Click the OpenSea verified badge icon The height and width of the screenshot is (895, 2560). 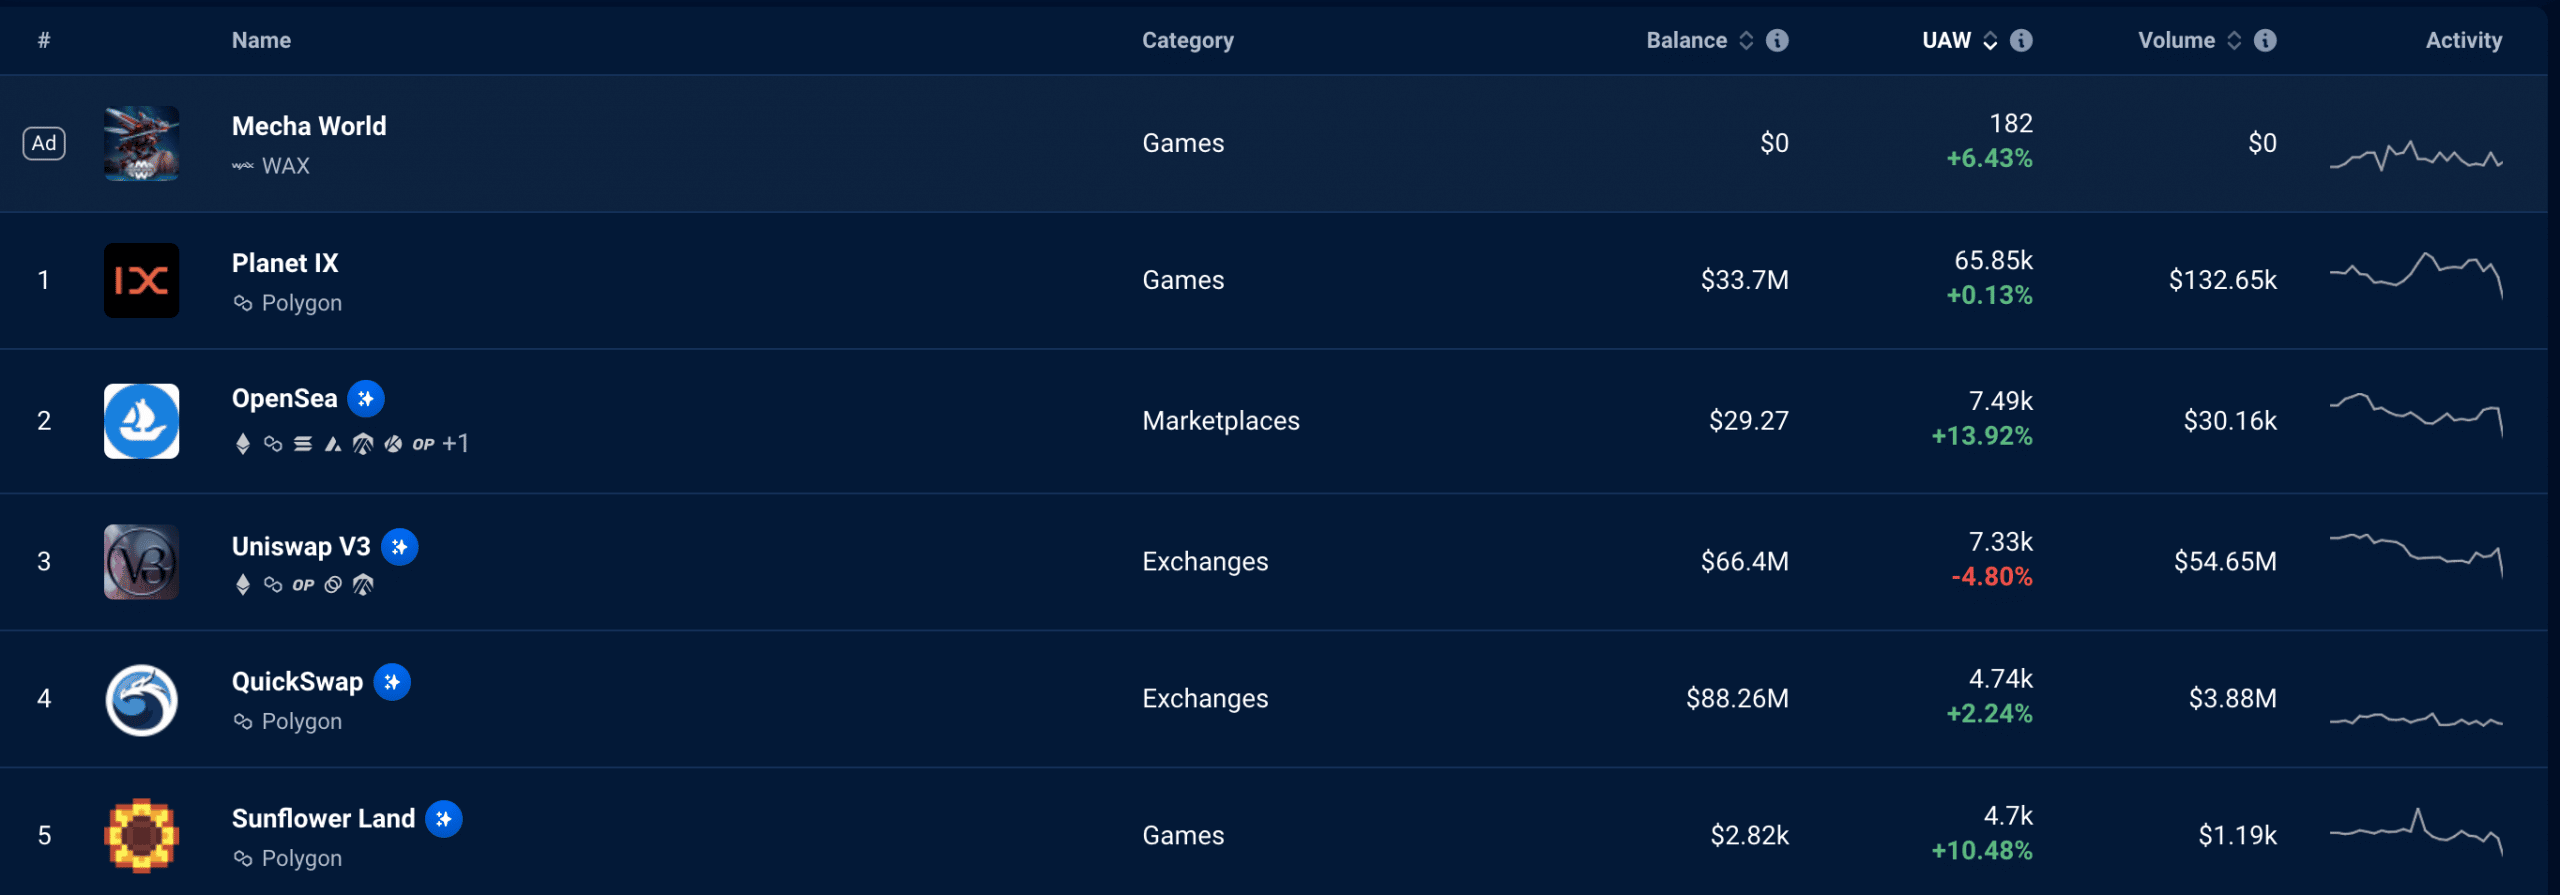click(366, 399)
